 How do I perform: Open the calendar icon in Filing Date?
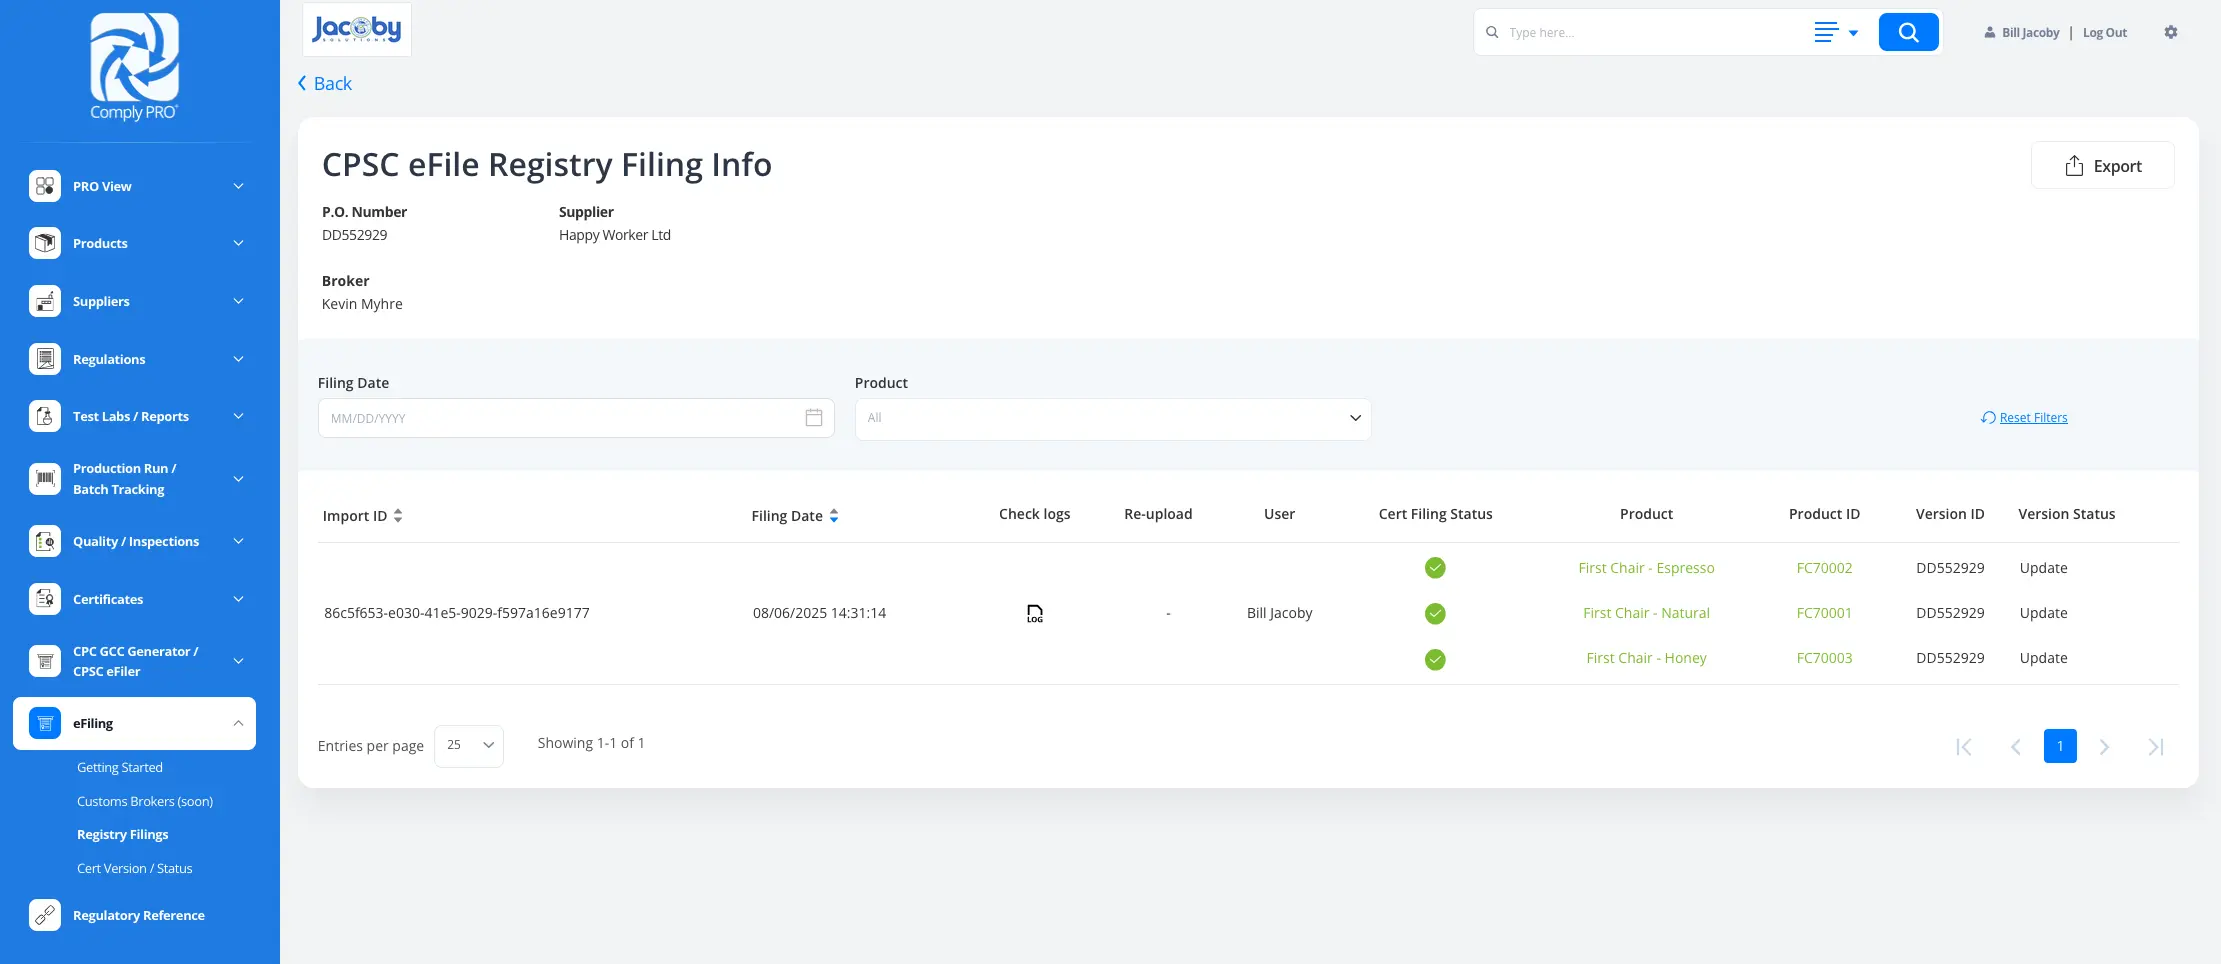click(813, 418)
